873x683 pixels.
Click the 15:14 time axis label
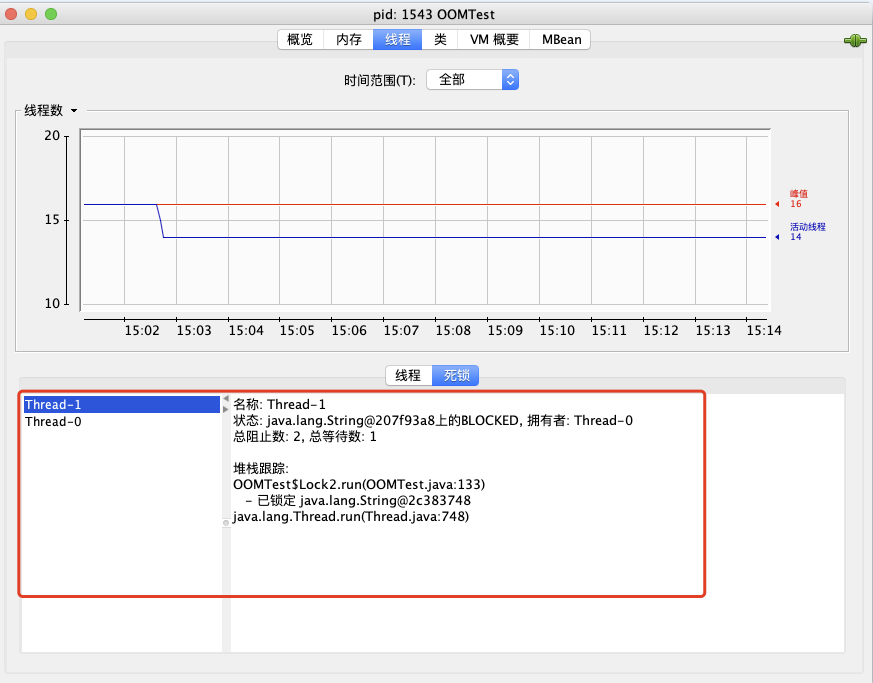coord(764,331)
